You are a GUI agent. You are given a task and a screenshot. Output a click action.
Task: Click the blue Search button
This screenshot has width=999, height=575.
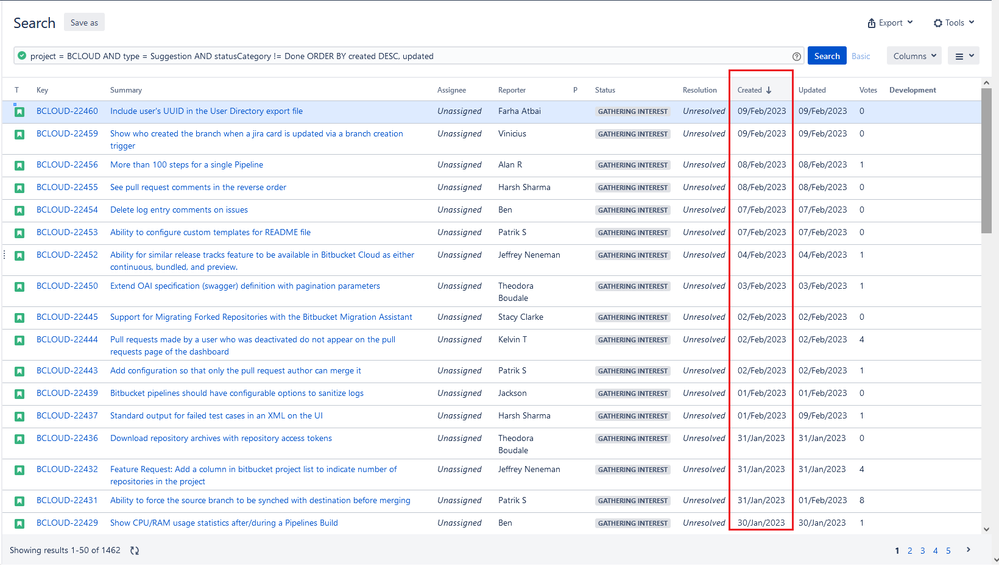point(826,56)
